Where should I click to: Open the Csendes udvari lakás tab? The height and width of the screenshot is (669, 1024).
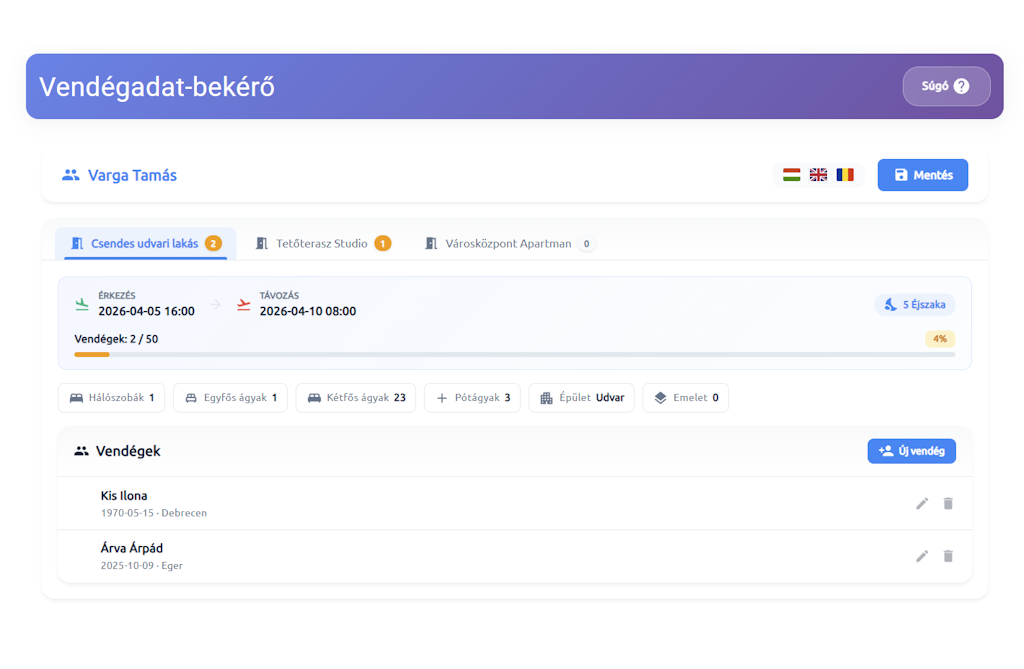click(146, 243)
